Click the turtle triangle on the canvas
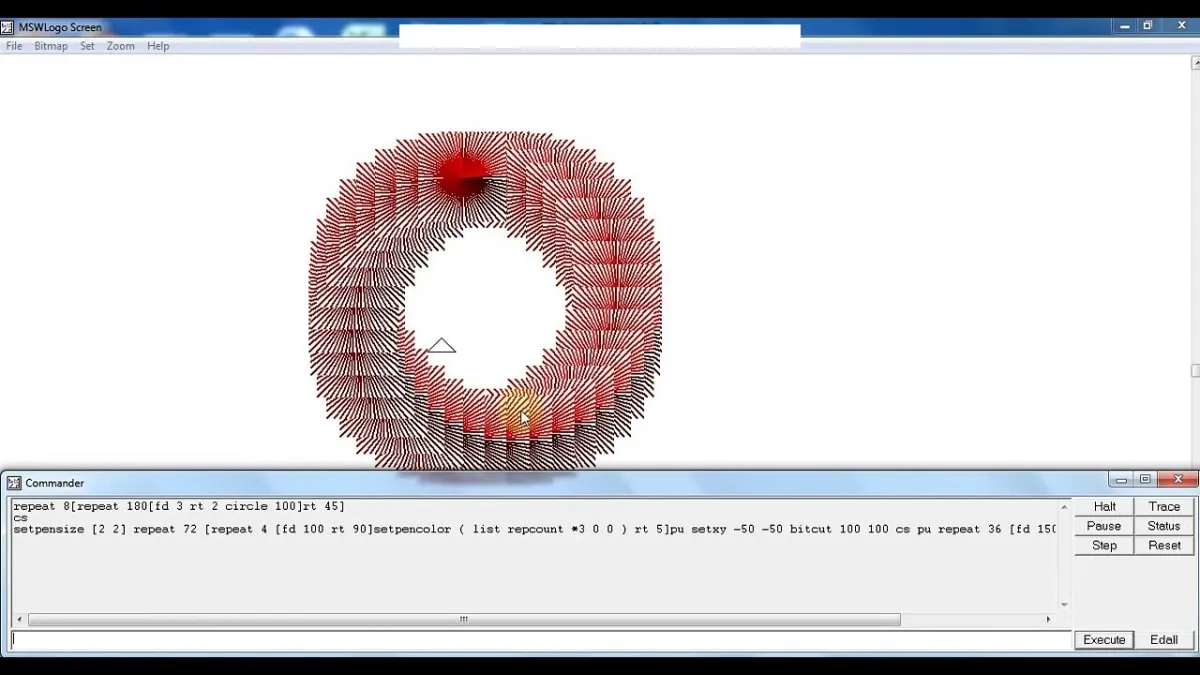The image size is (1200, 675). pos(441,346)
